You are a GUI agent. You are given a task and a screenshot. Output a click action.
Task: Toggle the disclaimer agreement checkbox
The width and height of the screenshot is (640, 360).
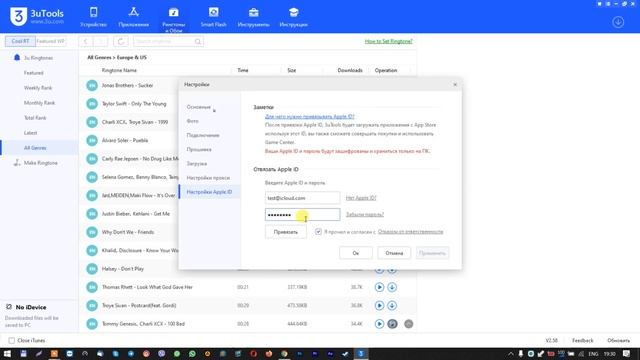tap(318, 232)
